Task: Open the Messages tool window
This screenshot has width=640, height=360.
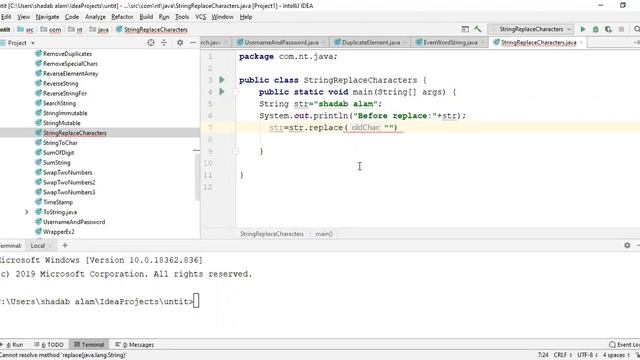Action: click(134, 344)
